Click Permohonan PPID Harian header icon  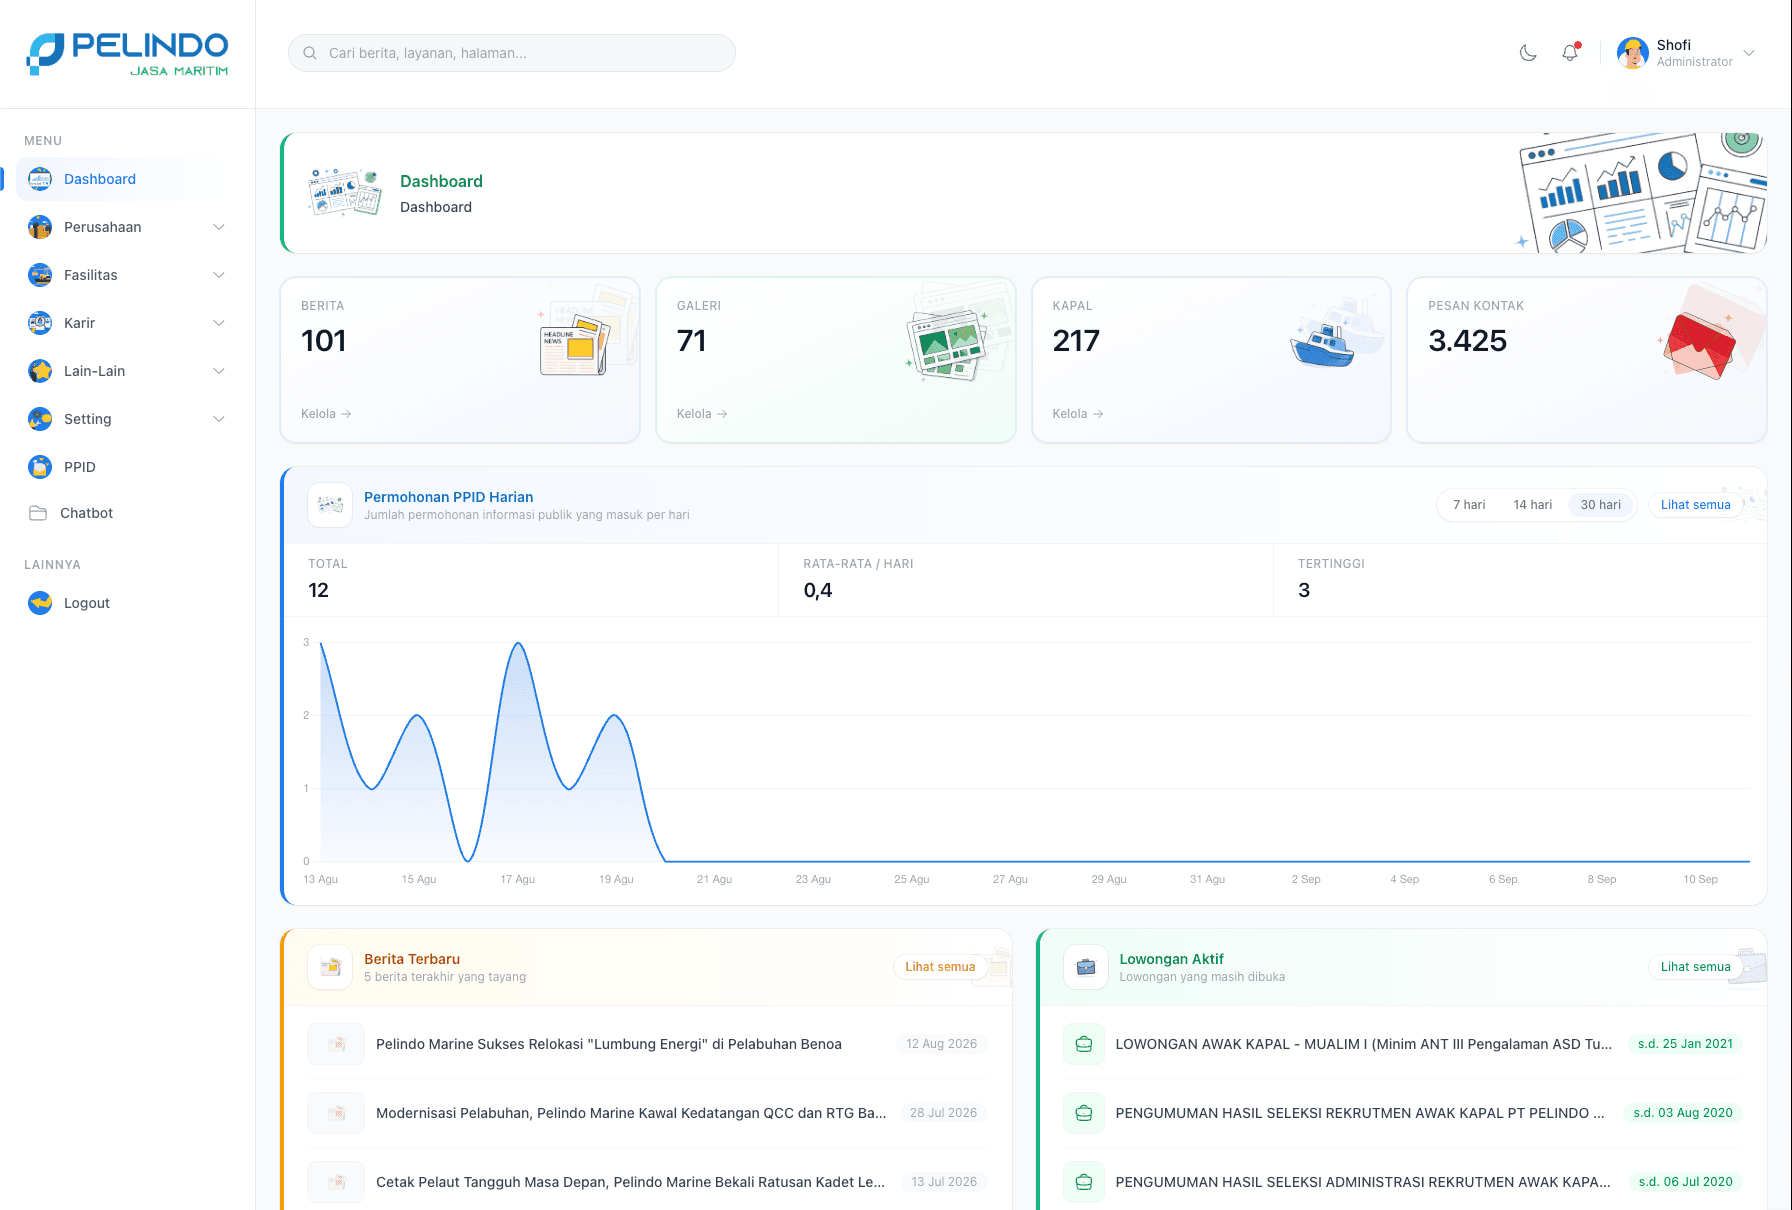tap(330, 505)
